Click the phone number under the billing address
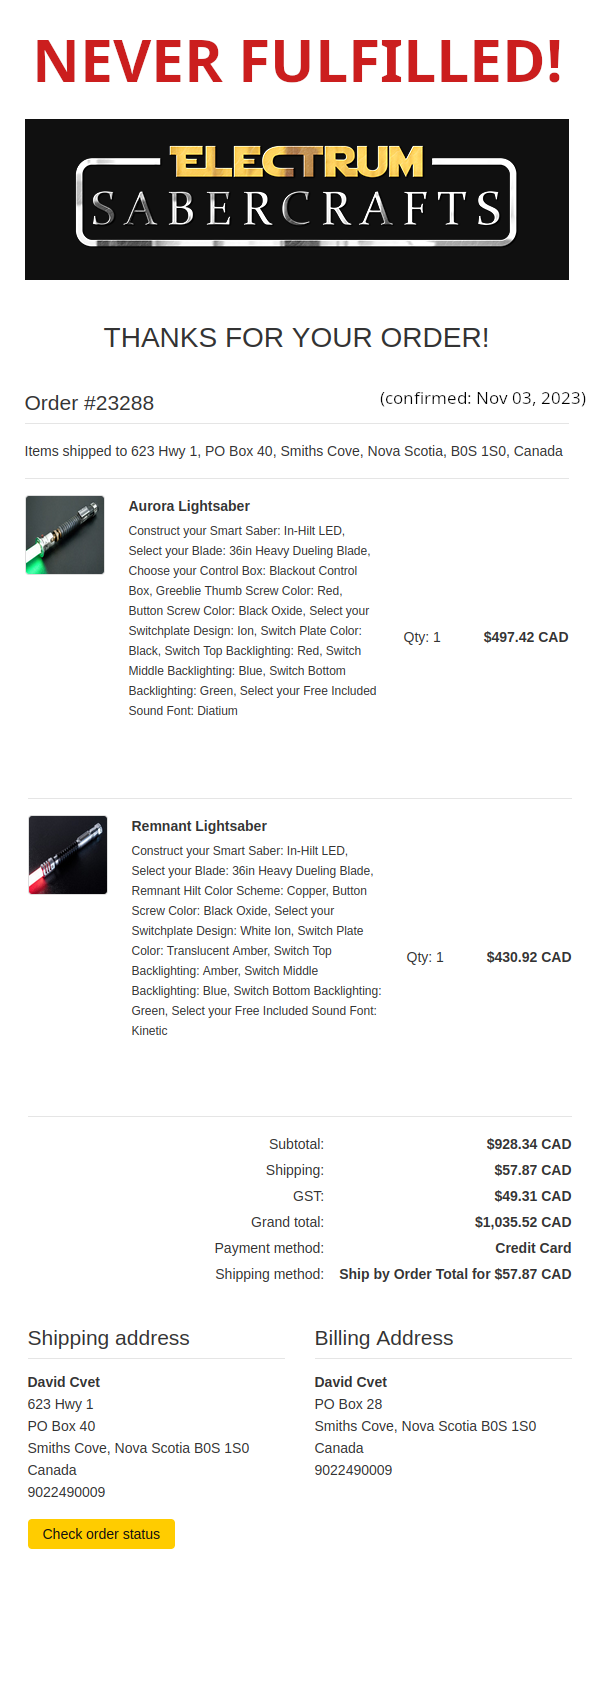 [353, 1470]
